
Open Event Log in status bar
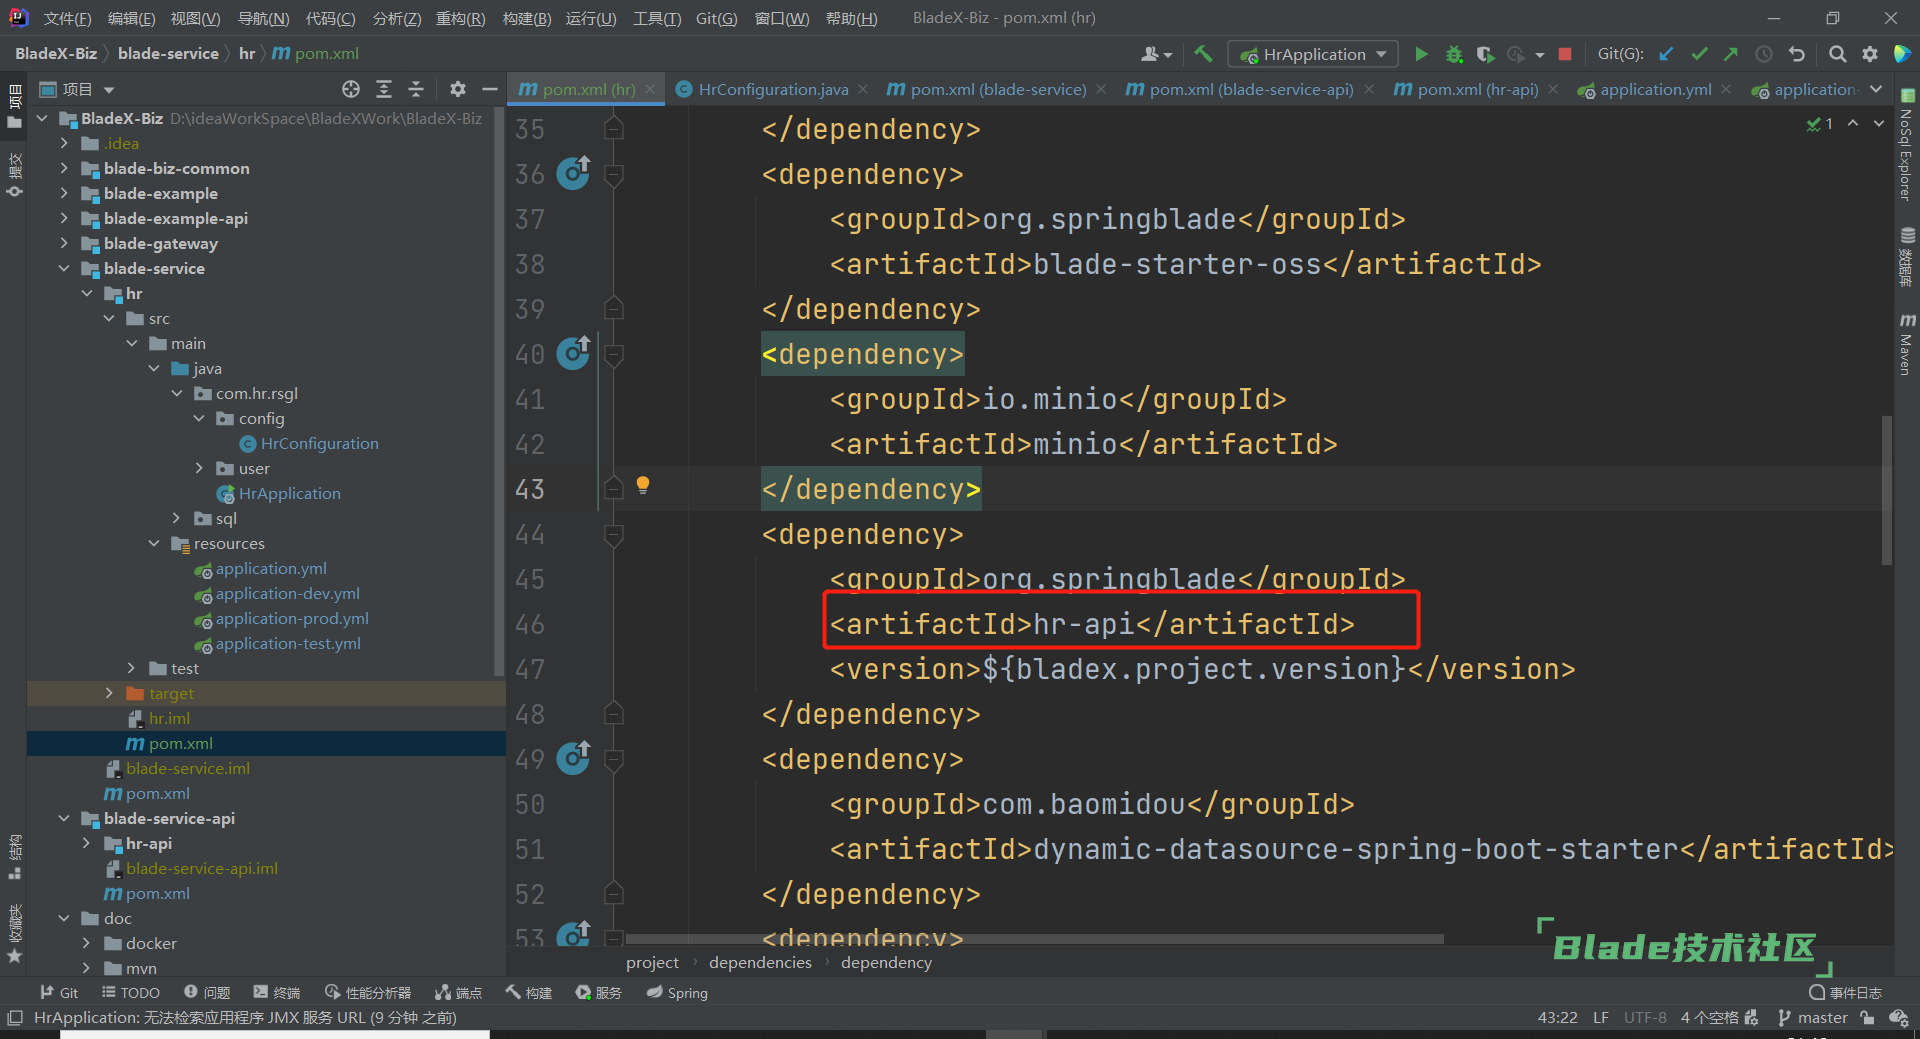[x=1846, y=992]
